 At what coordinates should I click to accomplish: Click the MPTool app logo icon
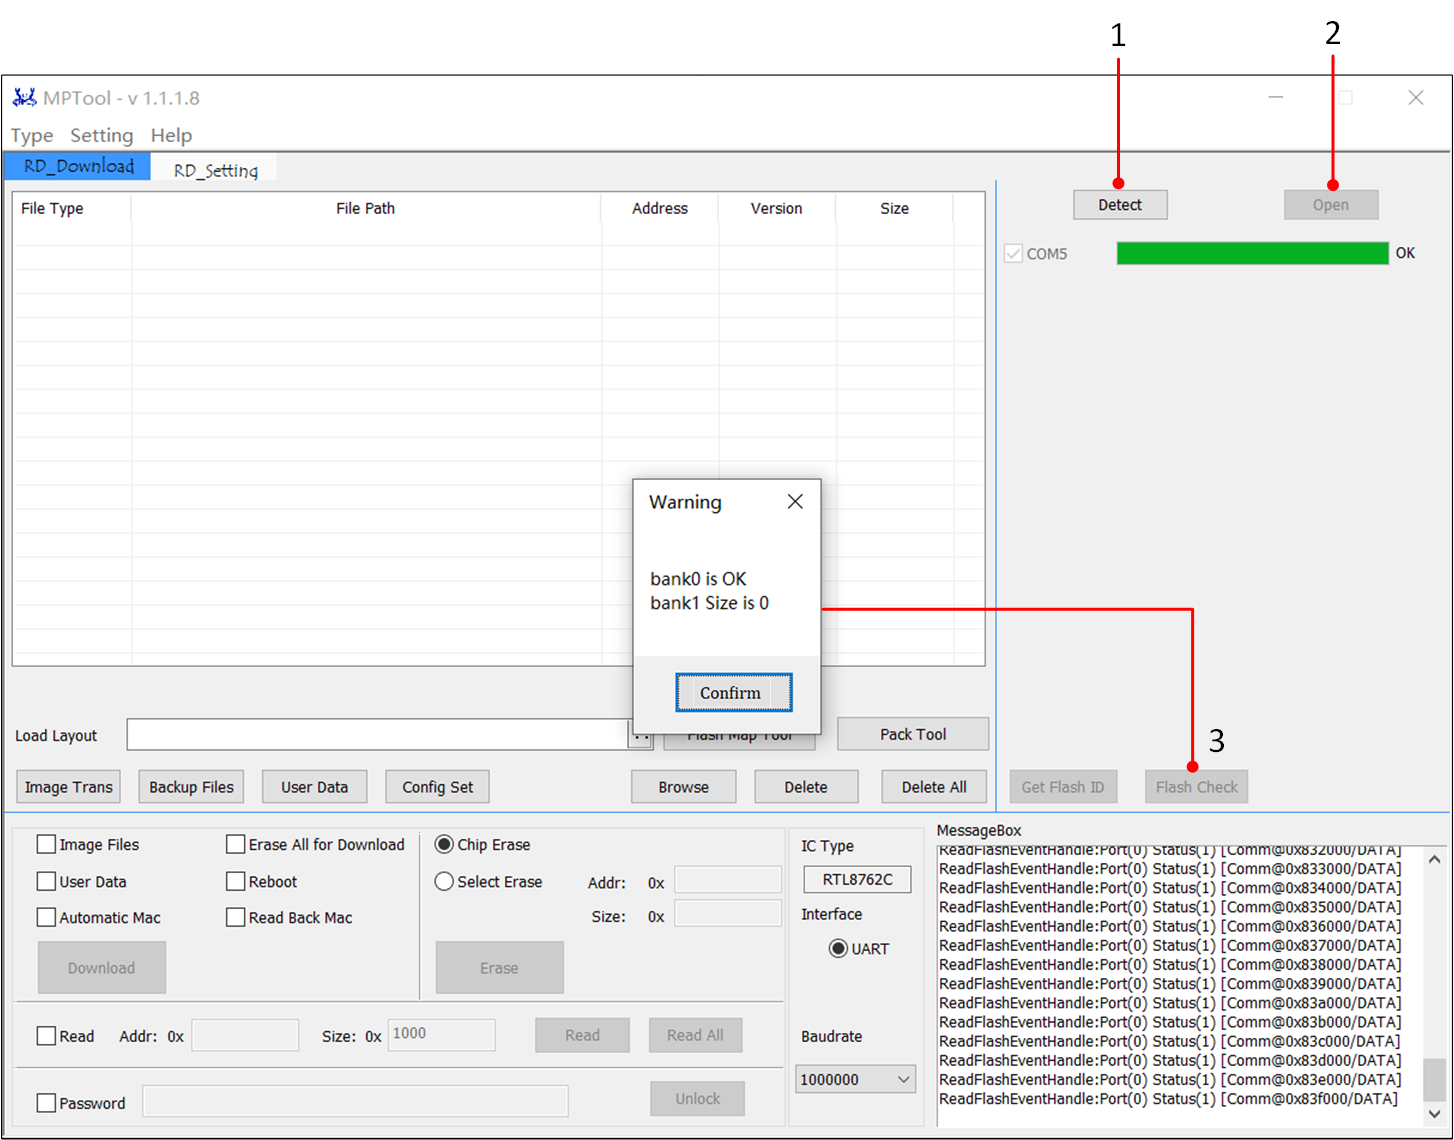[x=24, y=98]
